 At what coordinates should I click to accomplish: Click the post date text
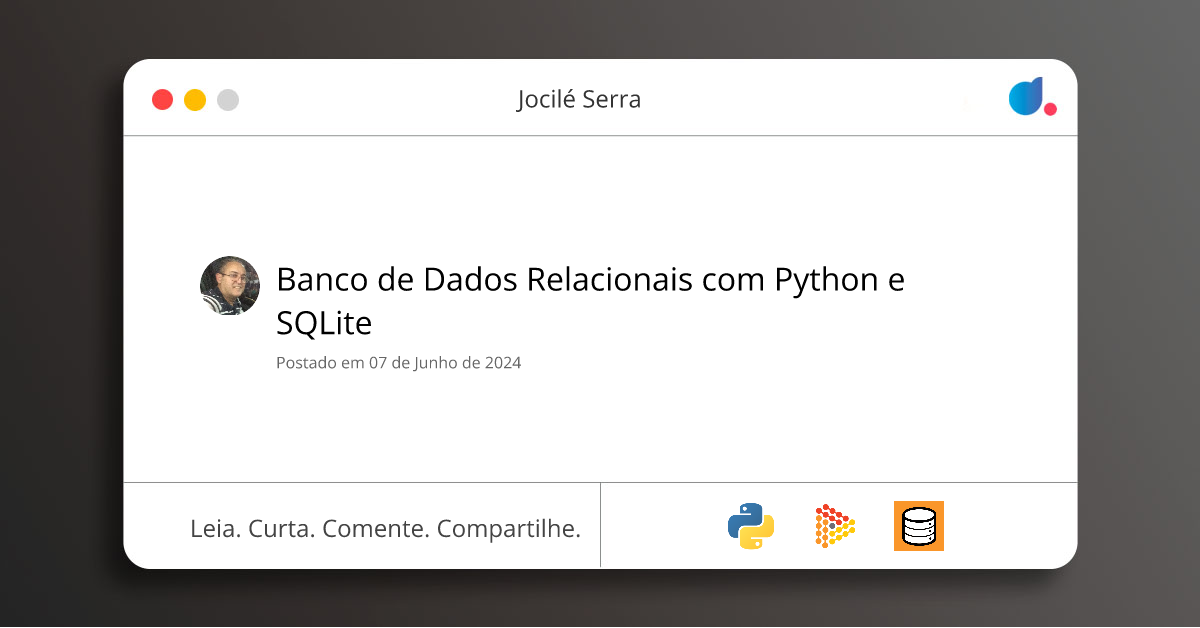pos(398,363)
